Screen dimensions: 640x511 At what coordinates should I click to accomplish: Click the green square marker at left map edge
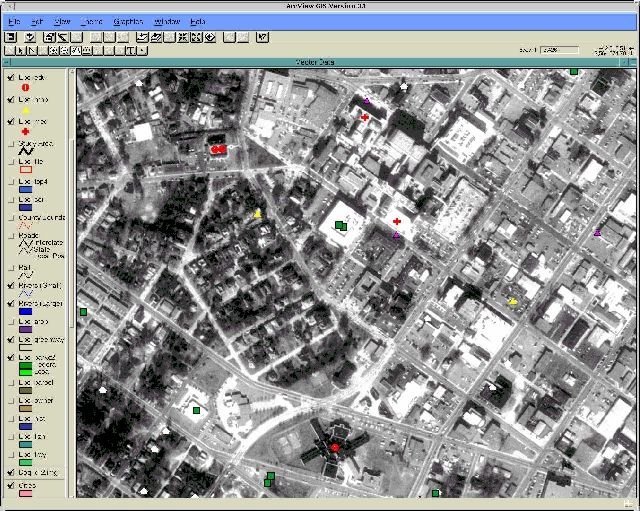pyautogui.click(x=83, y=312)
